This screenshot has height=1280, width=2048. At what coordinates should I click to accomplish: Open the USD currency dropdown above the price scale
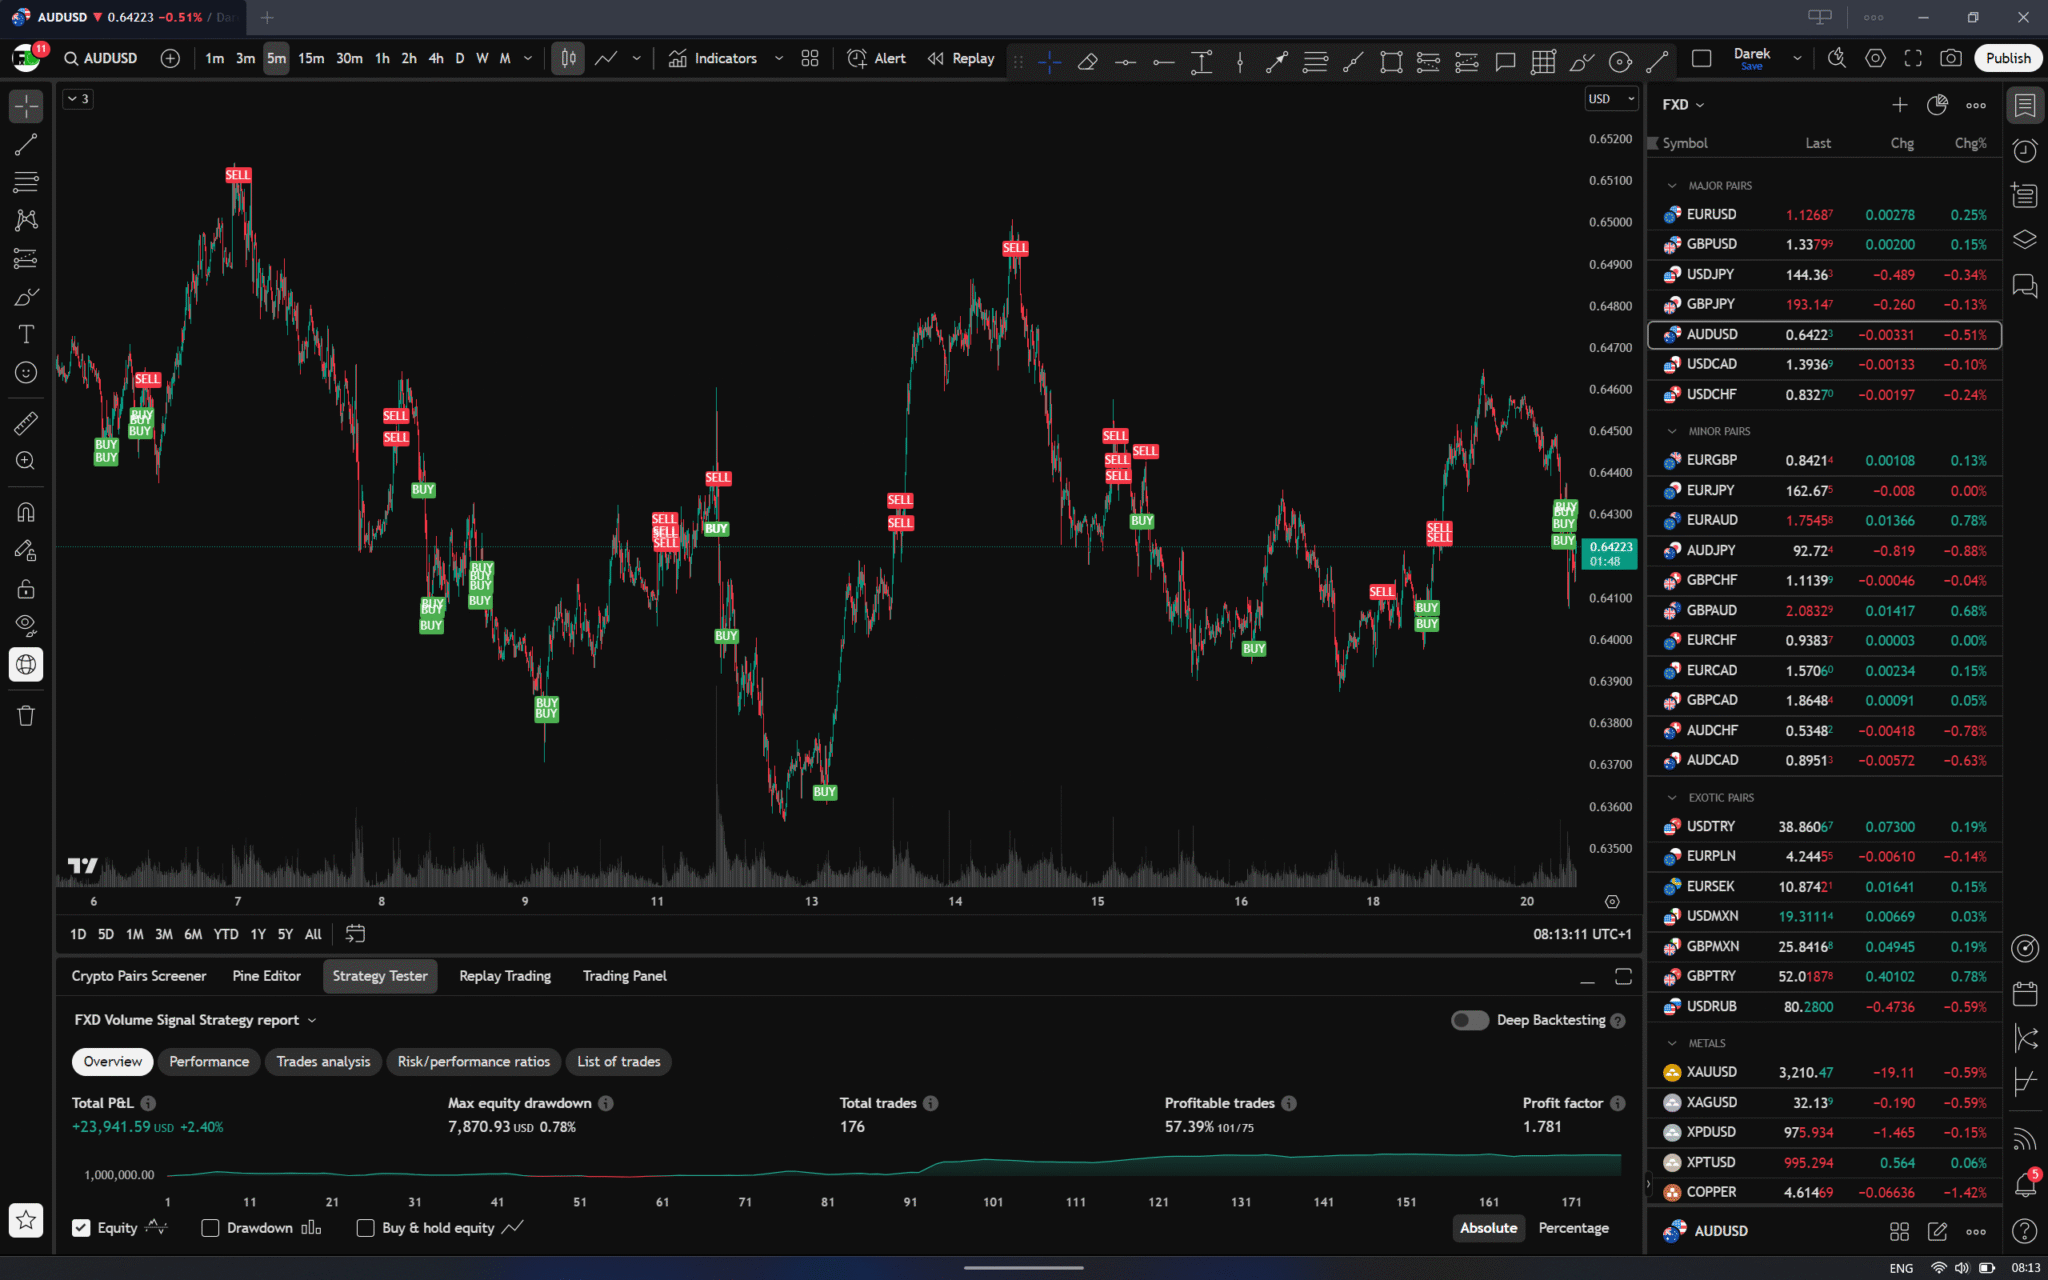1610,98
